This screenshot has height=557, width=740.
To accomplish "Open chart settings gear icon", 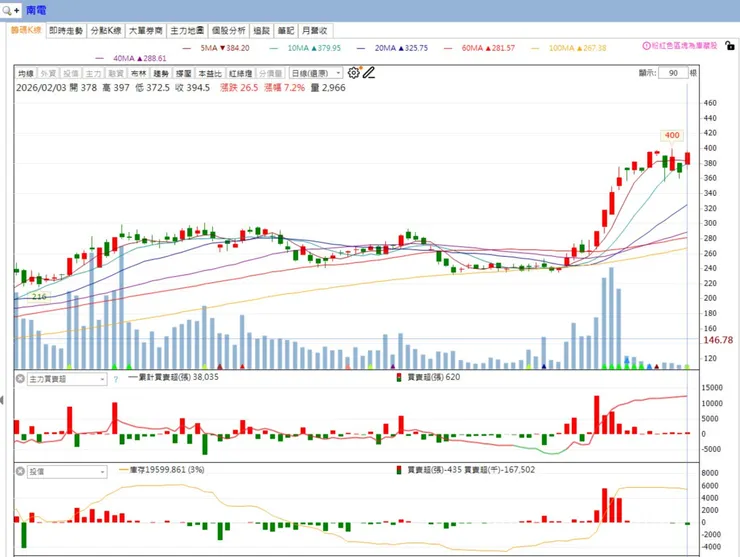I will 353,73.
